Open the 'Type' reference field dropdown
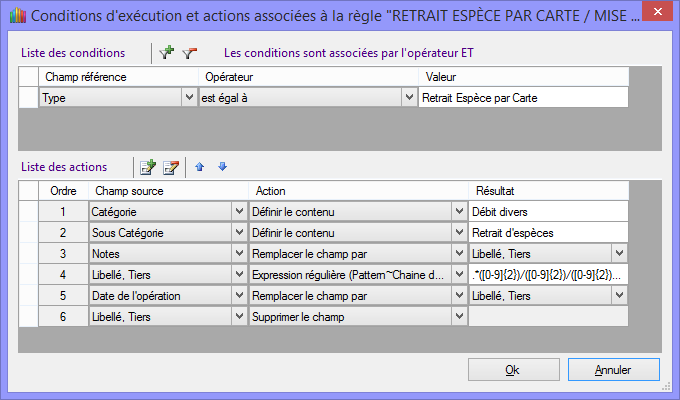Image resolution: width=680 pixels, height=400 pixels. tap(189, 97)
